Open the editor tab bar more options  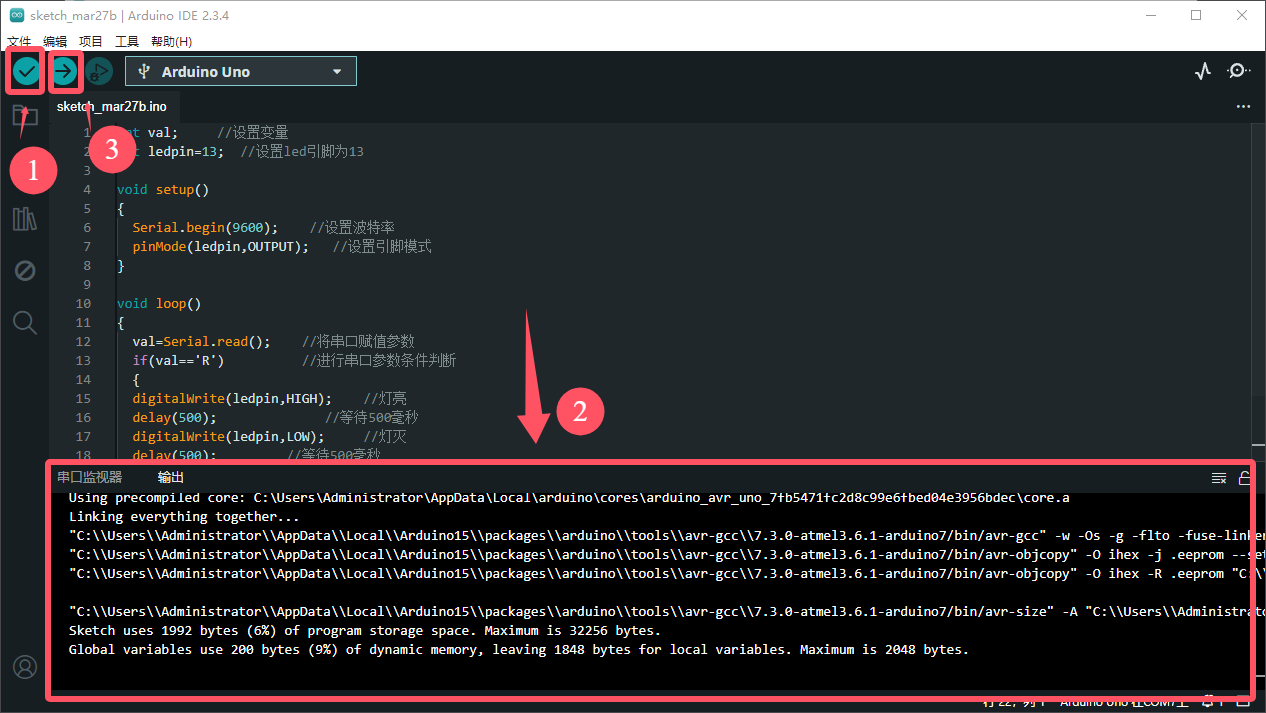[x=1243, y=106]
